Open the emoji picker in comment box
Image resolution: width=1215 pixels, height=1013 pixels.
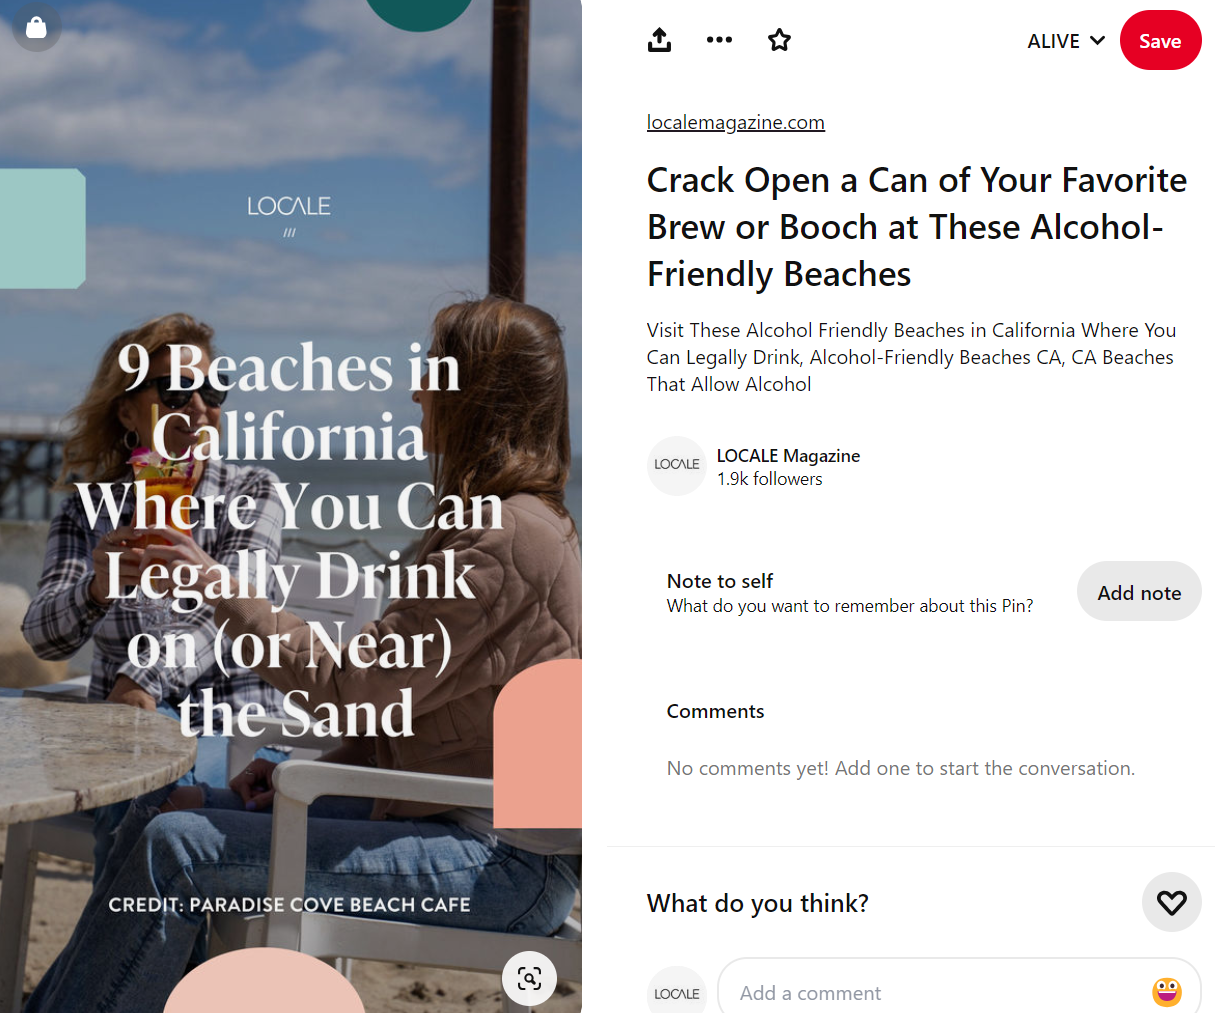click(1166, 992)
